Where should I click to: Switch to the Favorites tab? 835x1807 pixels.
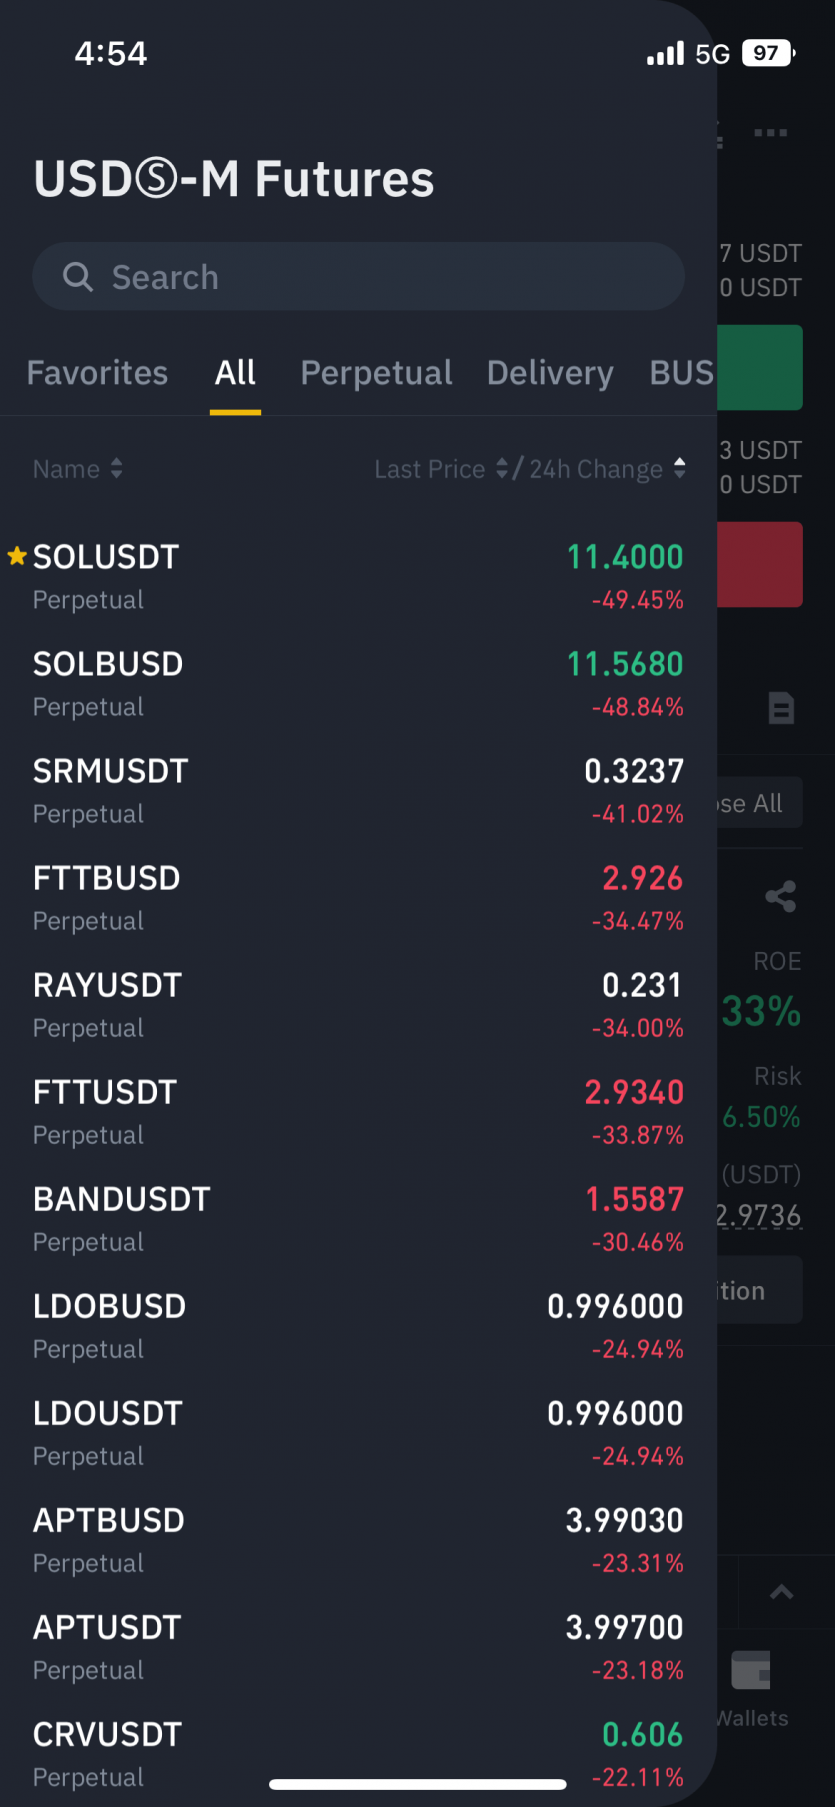(97, 373)
